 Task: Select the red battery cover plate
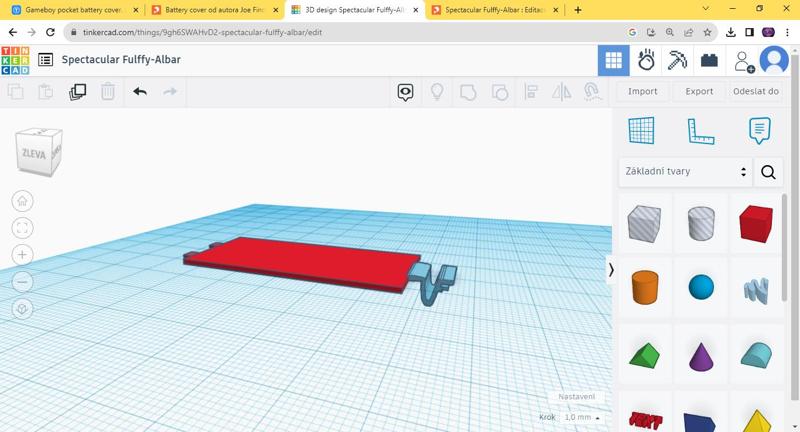click(306, 263)
